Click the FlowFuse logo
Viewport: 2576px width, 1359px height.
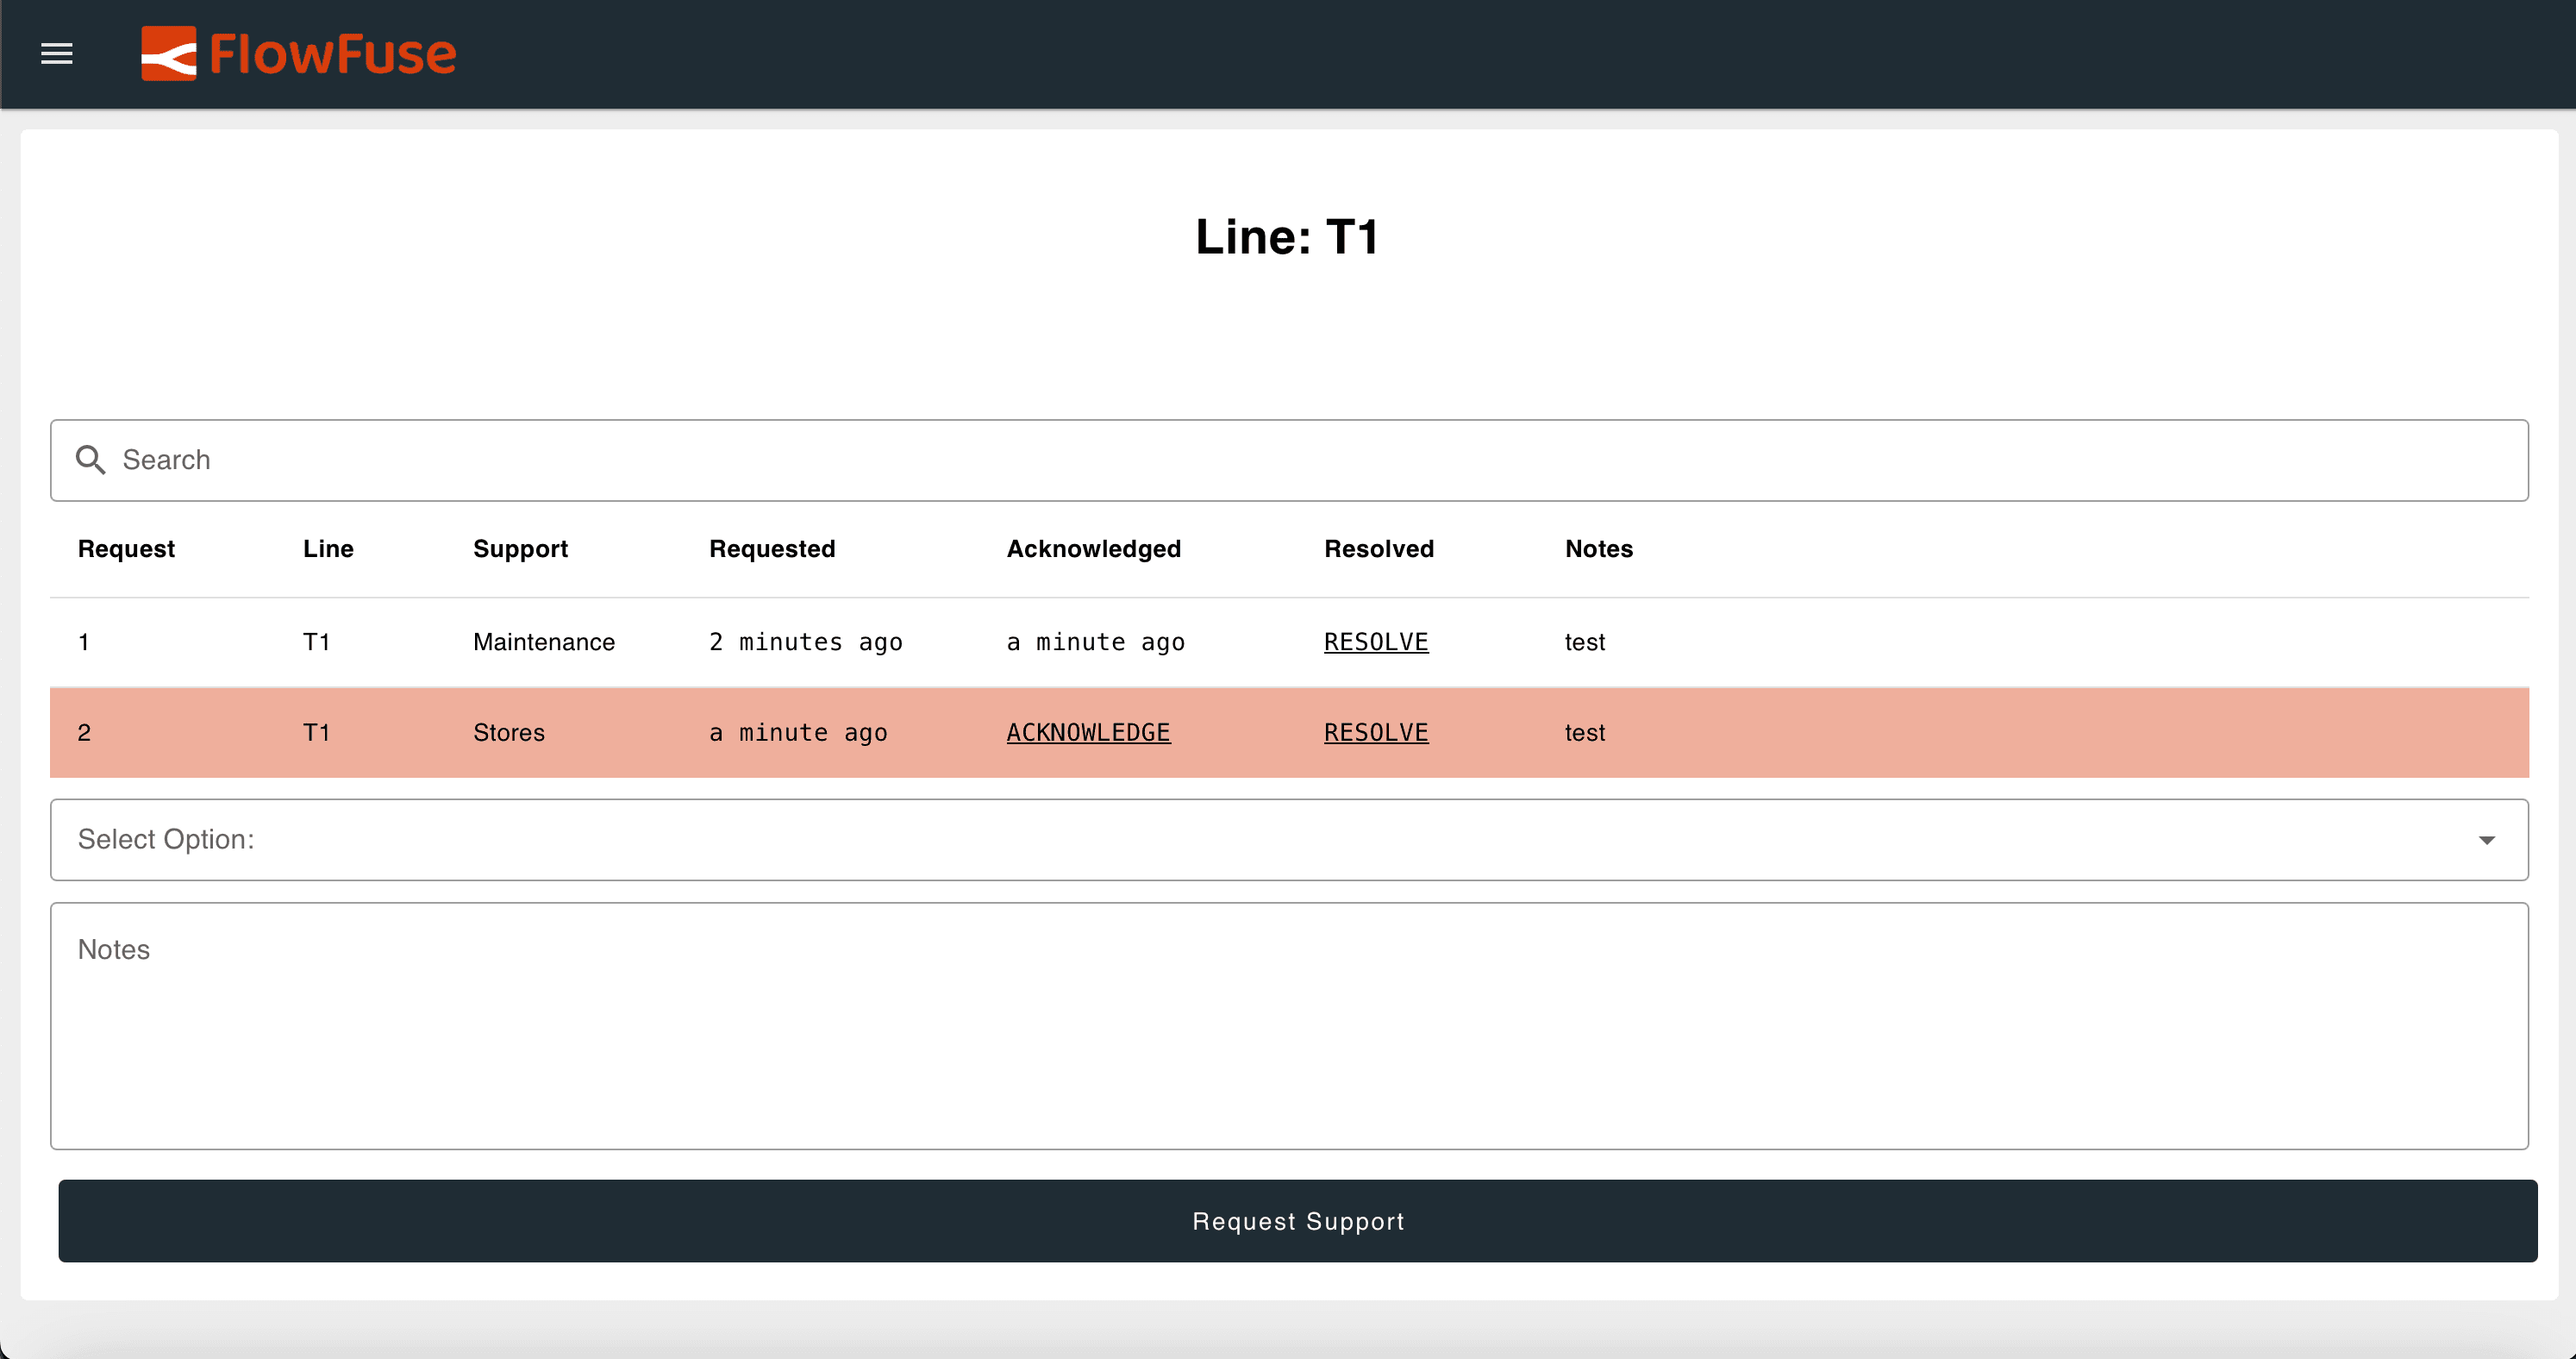click(298, 54)
